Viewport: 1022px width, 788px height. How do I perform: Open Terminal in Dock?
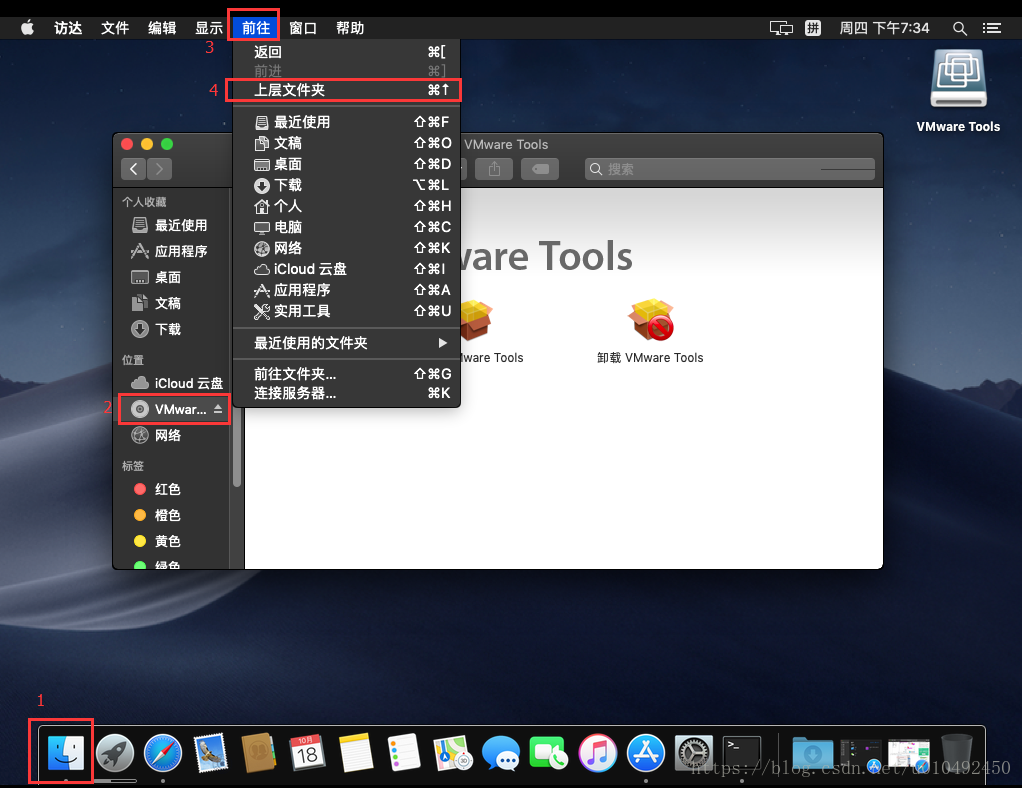pyautogui.click(x=742, y=753)
